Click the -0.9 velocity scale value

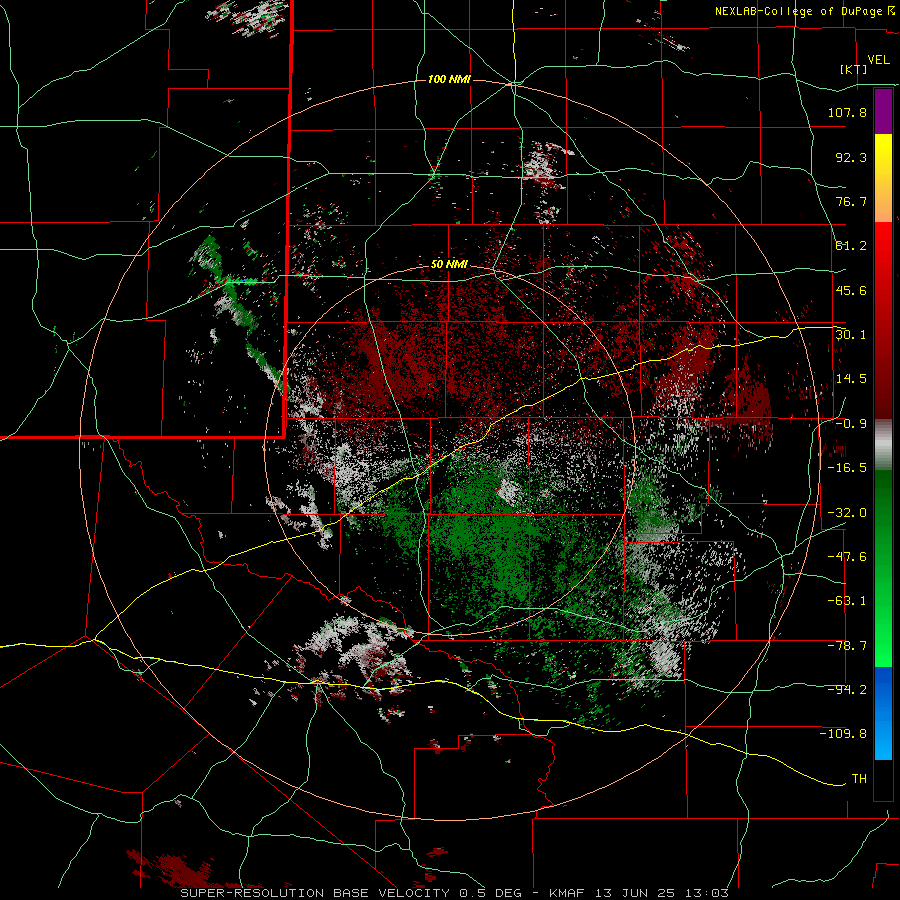pyautogui.click(x=851, y=424)
